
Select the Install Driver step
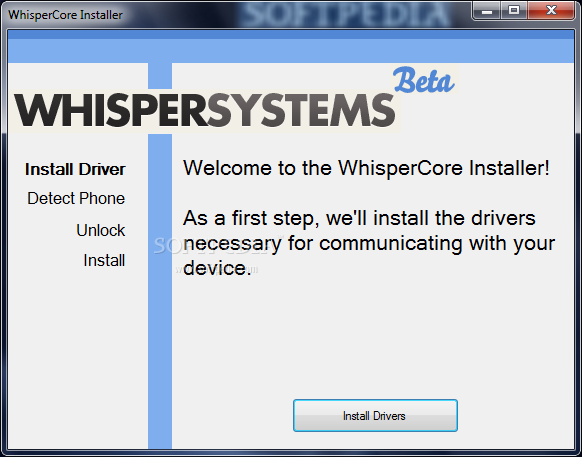pos(75,169)
